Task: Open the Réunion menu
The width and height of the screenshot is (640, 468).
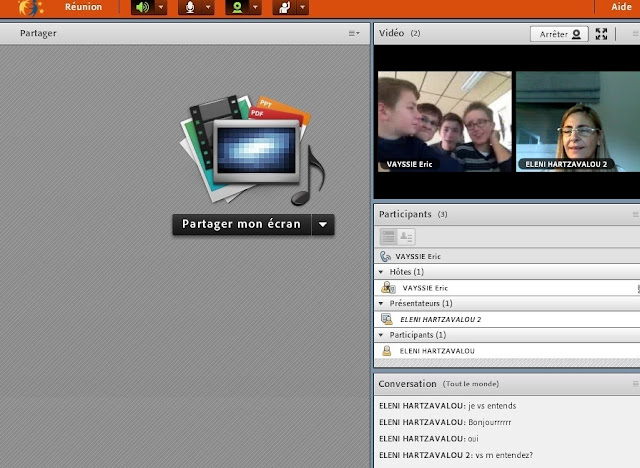Action: tap(83, 7)
